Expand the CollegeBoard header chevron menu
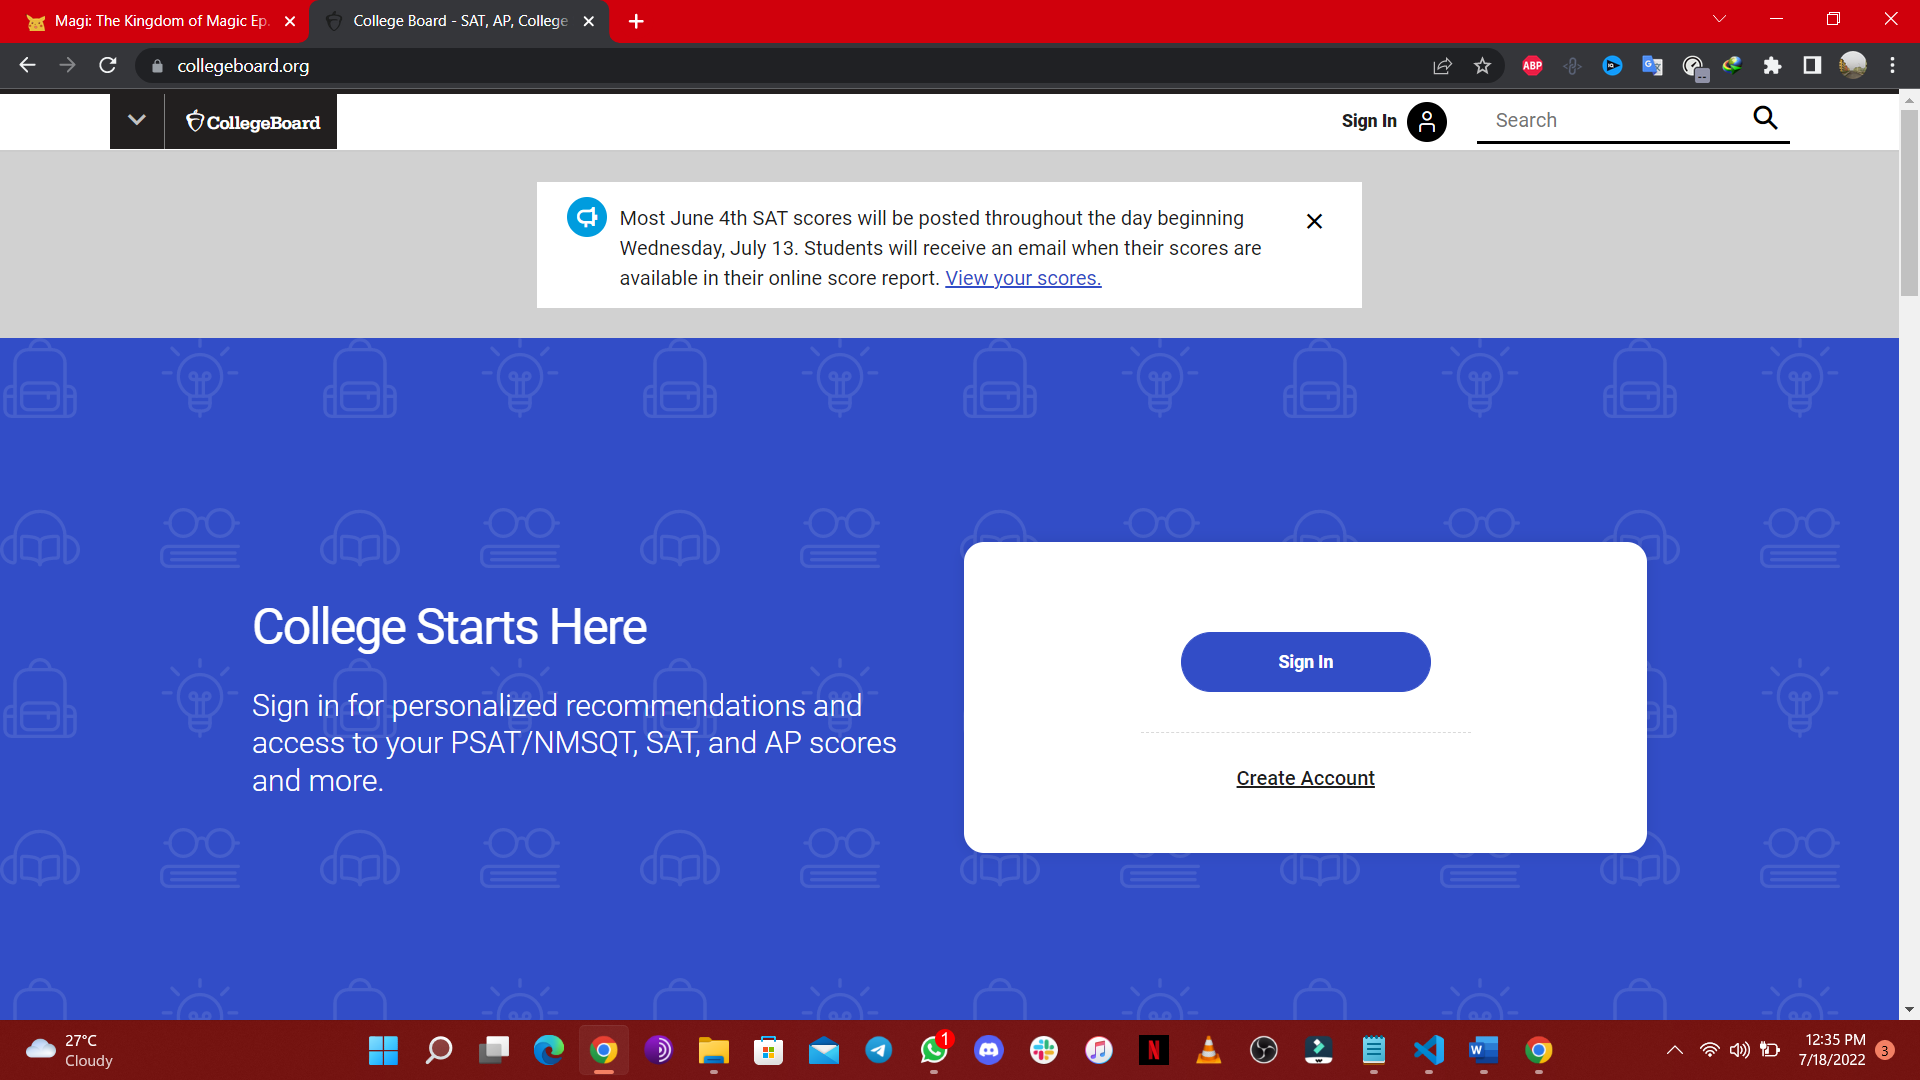1920x1080 pixels. (137, 121)
